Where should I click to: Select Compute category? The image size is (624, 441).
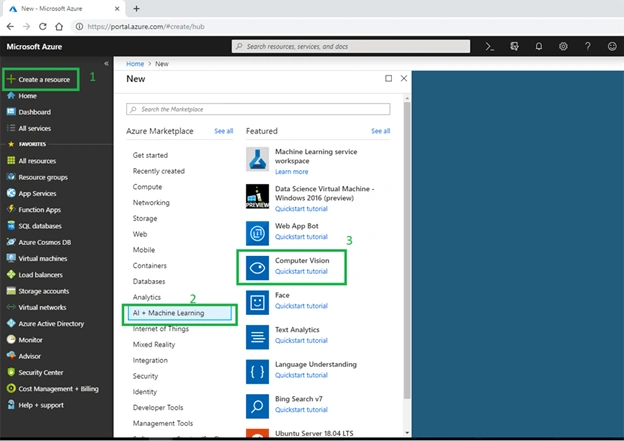tap(147, 187)
